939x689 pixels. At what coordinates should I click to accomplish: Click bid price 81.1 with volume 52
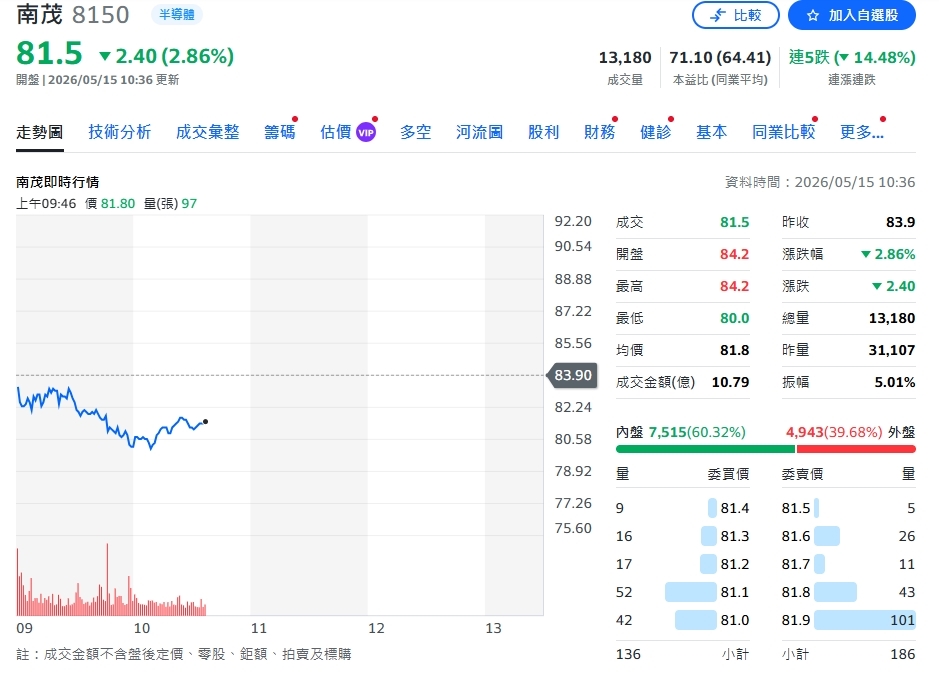click(x=683, y=592)
